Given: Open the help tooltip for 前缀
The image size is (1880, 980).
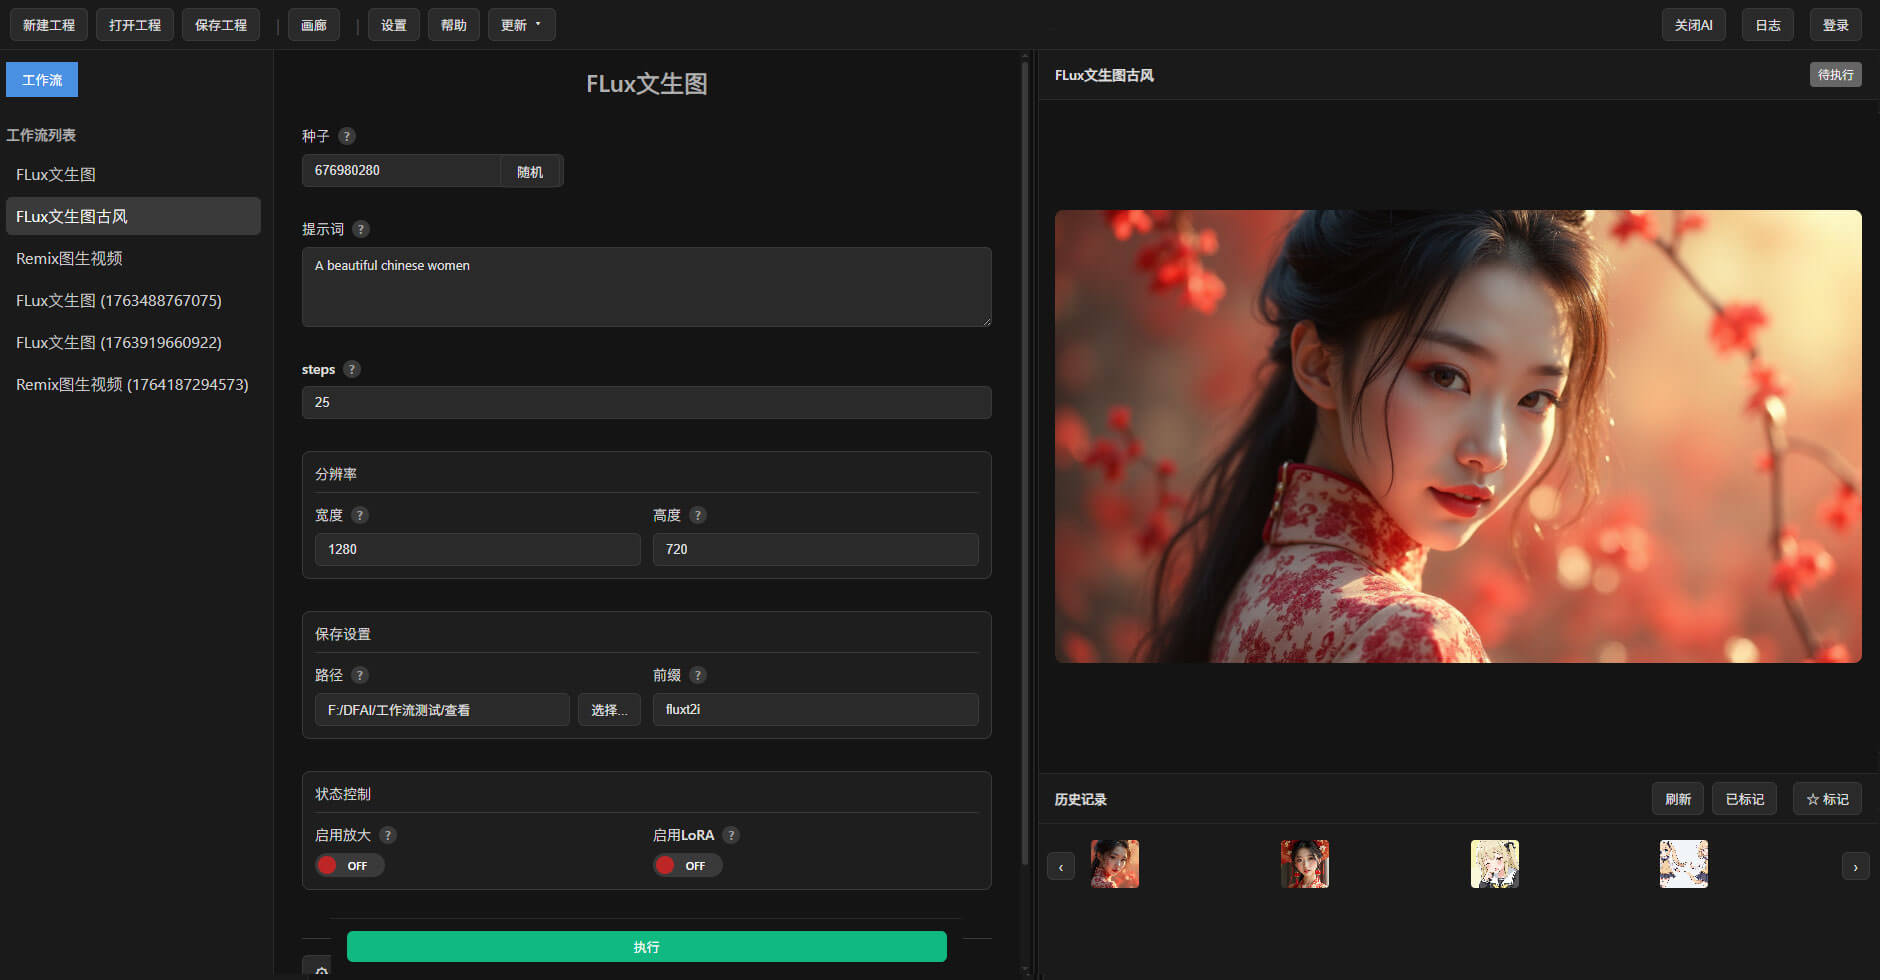Looking at the screenshot, I should point(698,675).
